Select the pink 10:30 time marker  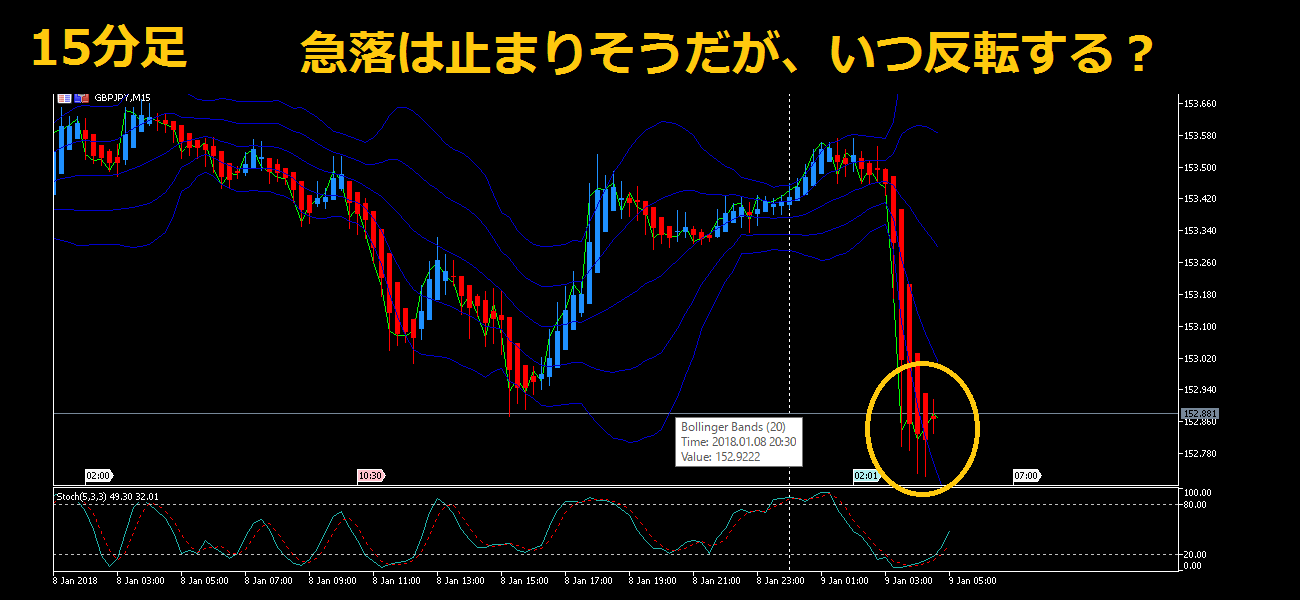[x=370, y=476]
